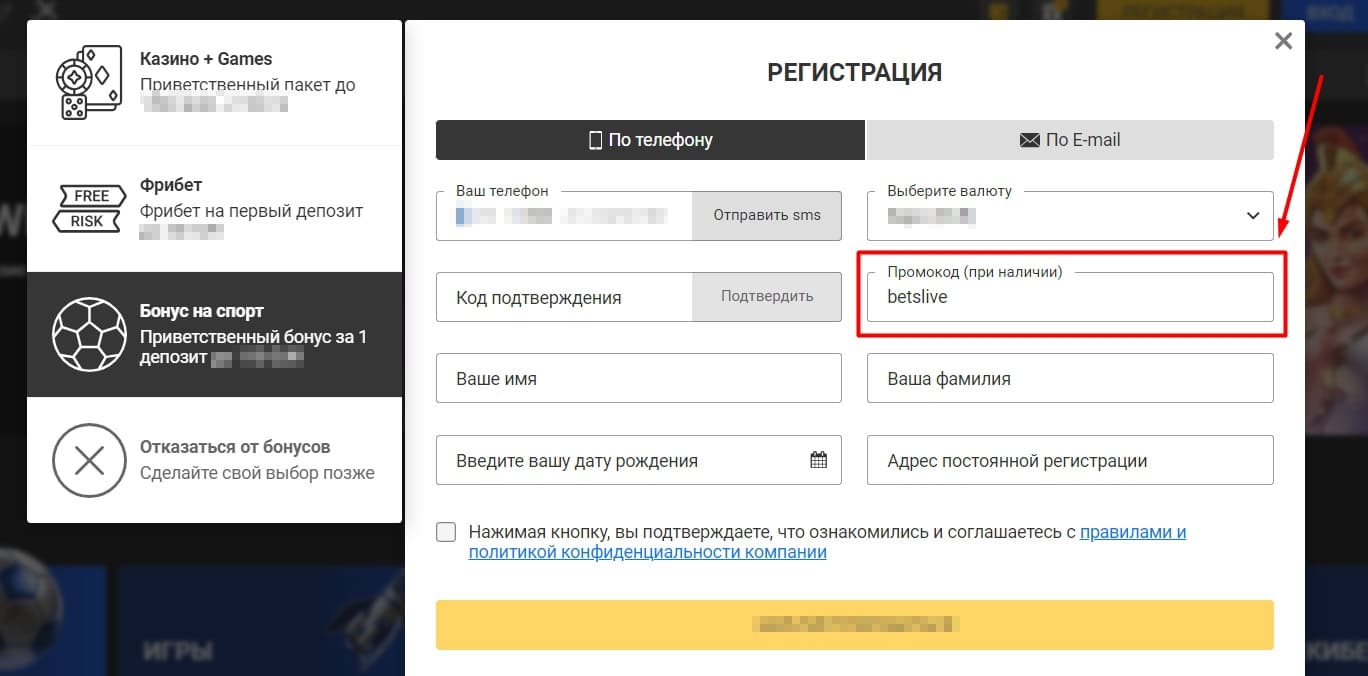Click the soccer ball icon
This screenshot has width=1368, height=676.
point(89,334)
